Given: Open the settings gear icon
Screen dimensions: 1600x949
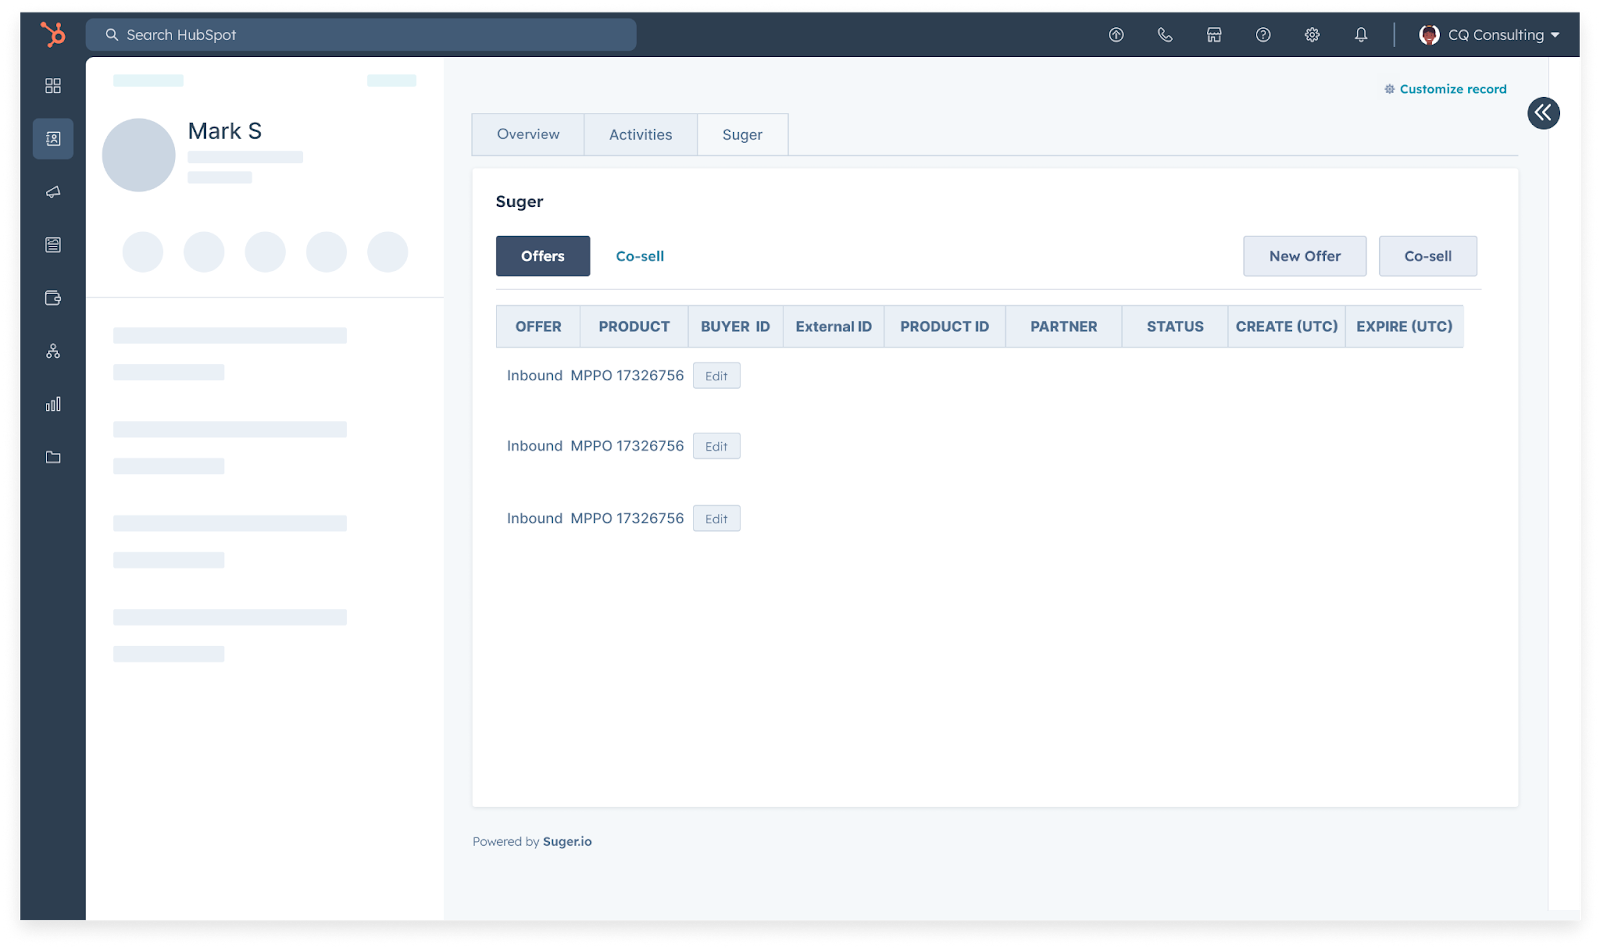Looking at the screenshot, I should tap(1312, 35).
